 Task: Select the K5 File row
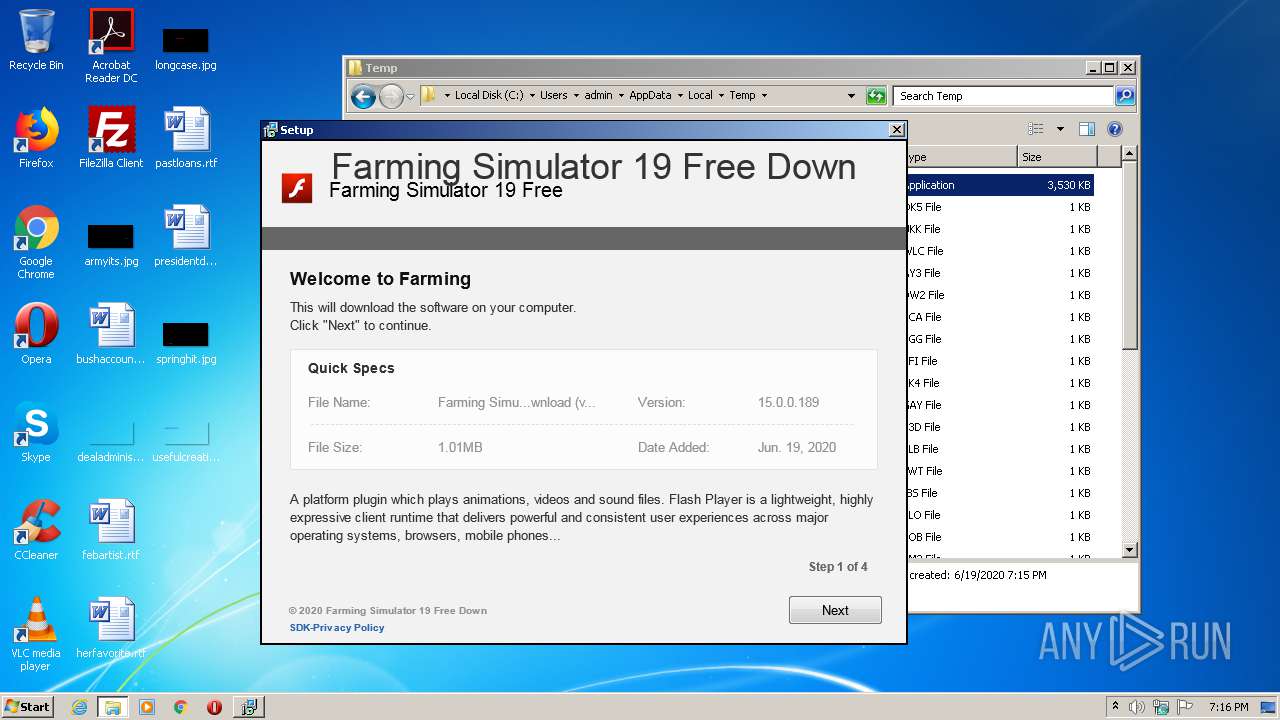(999, 207)
